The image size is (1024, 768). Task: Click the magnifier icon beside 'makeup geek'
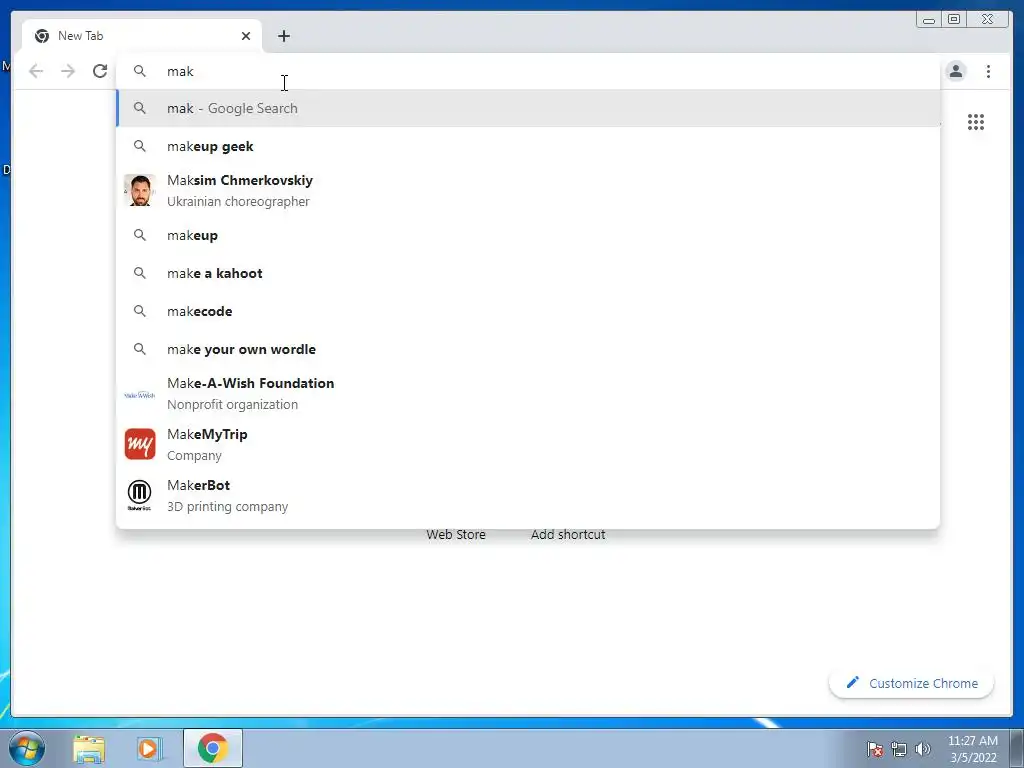140,146
